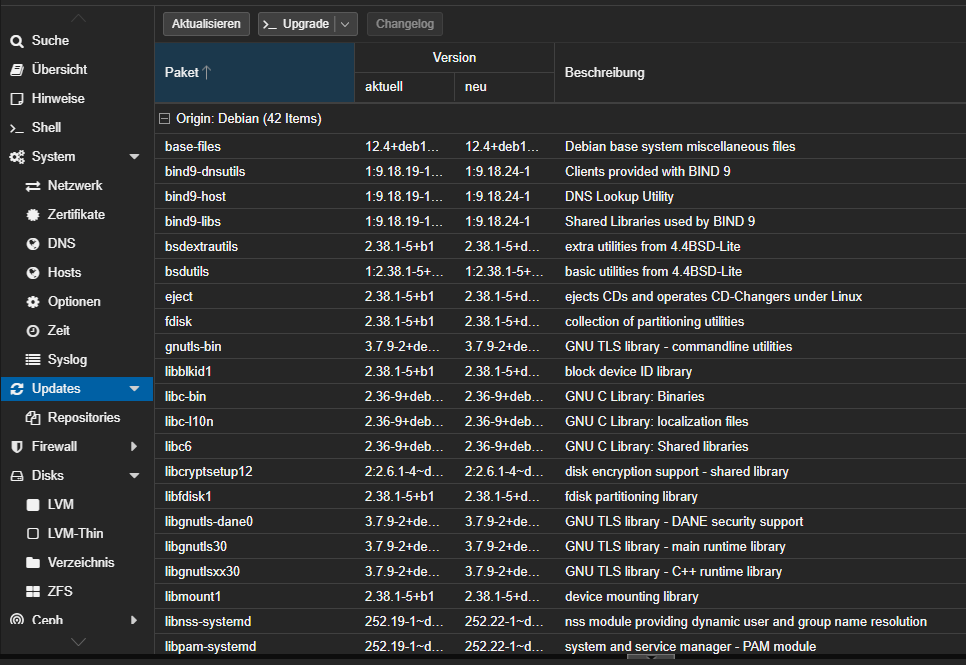
Task: Click the bottom panel splitter handle
Action: pyautogui.click(x=651, y=657)
